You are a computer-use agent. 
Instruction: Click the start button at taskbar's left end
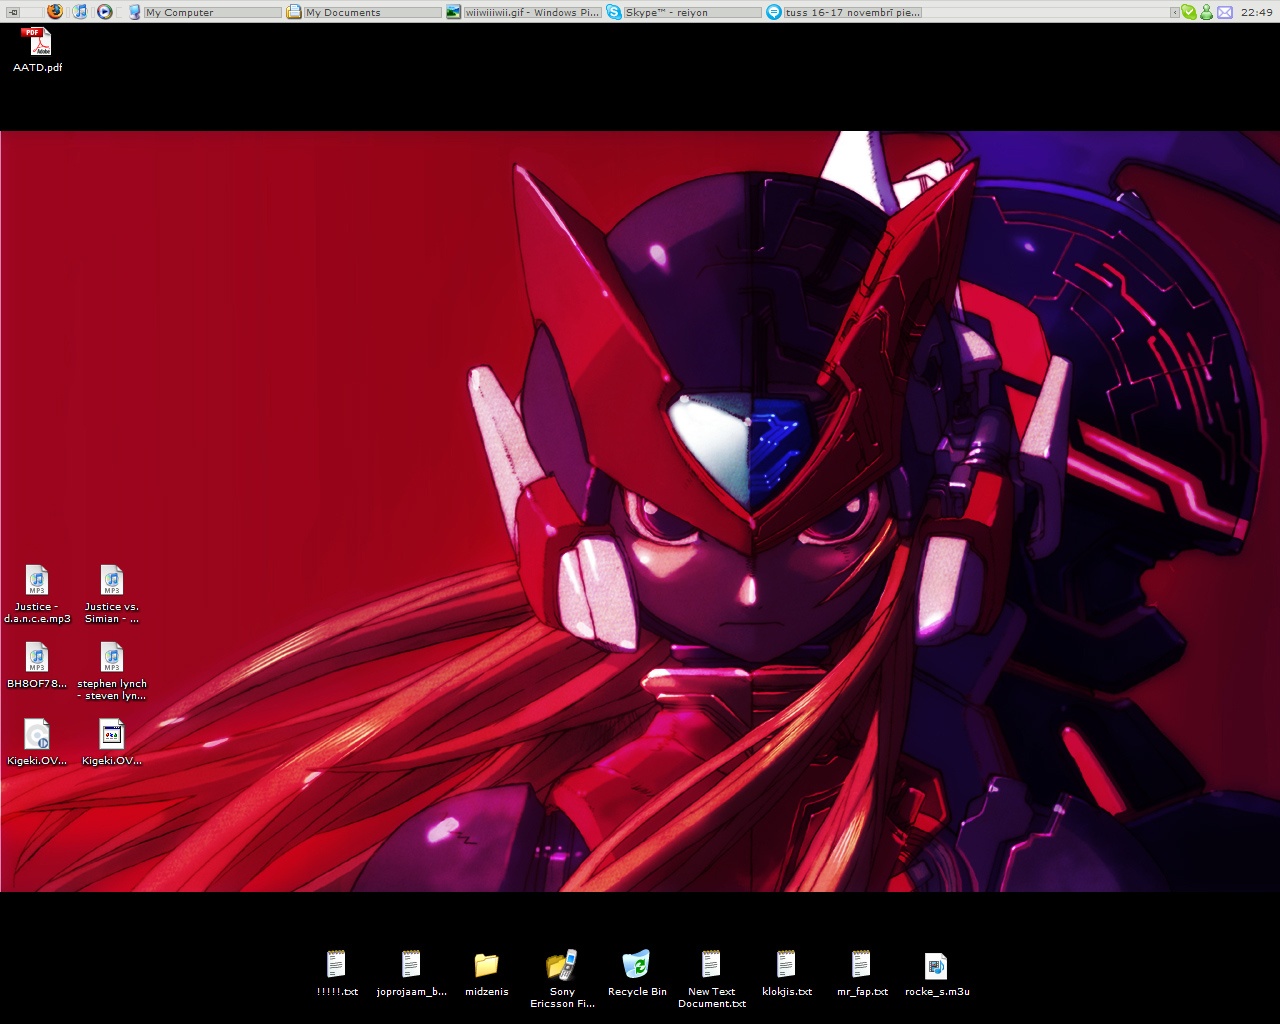13,12
